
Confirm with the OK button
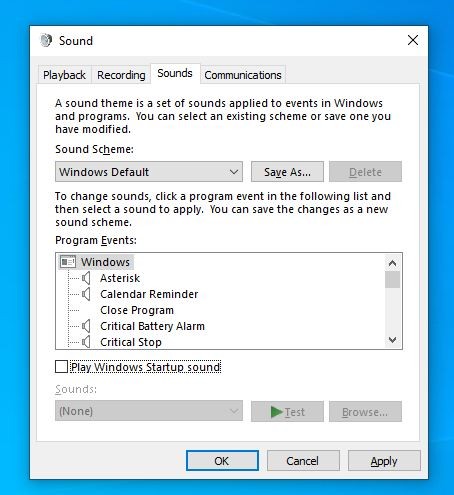pos(222,461)
